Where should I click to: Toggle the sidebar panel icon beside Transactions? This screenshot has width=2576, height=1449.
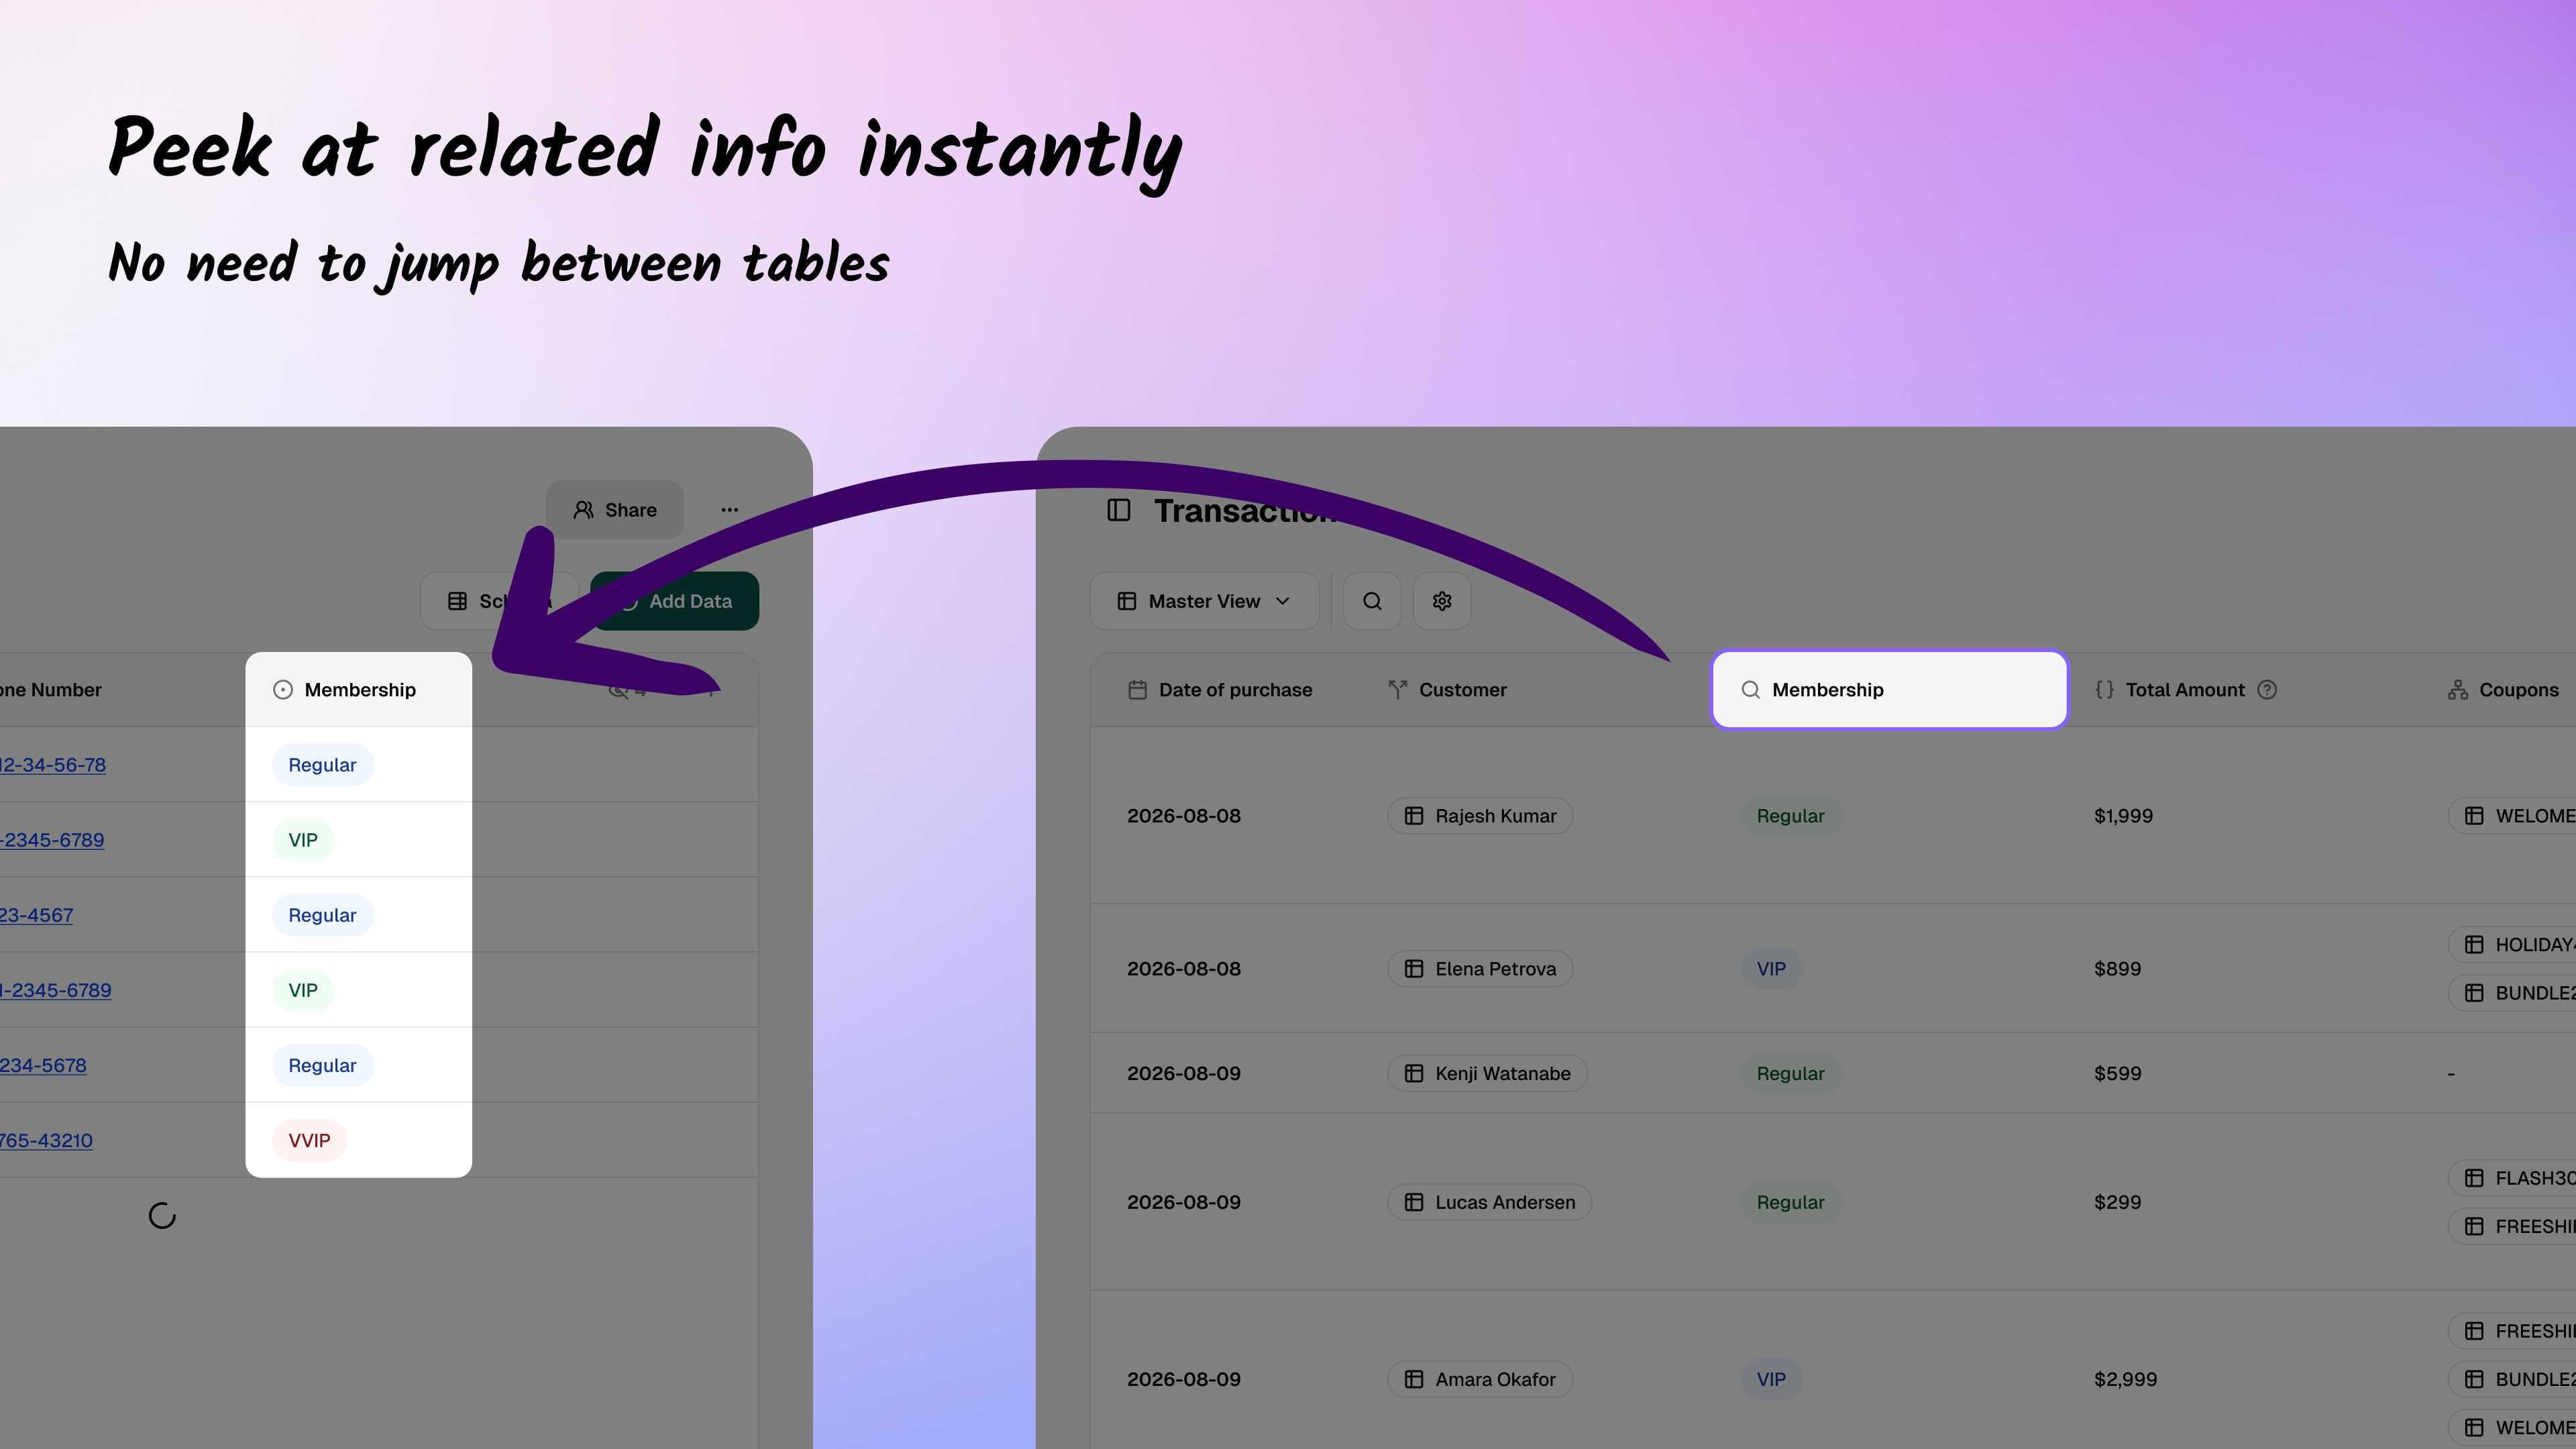pyautogui.click(x=1119, y=510)
